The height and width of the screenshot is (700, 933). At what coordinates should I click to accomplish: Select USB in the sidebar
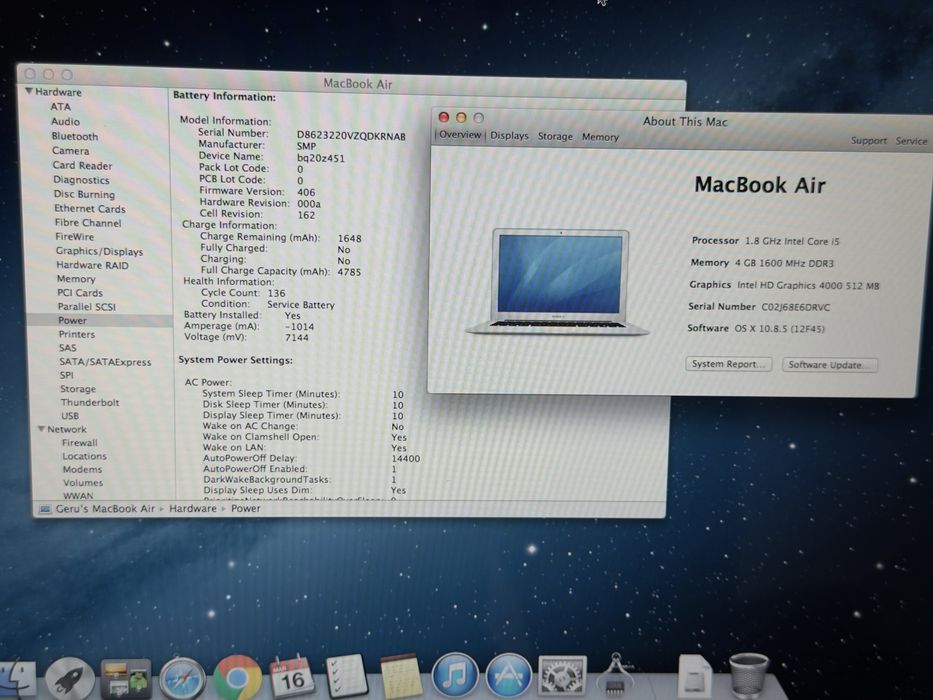(x=70, y=415)
